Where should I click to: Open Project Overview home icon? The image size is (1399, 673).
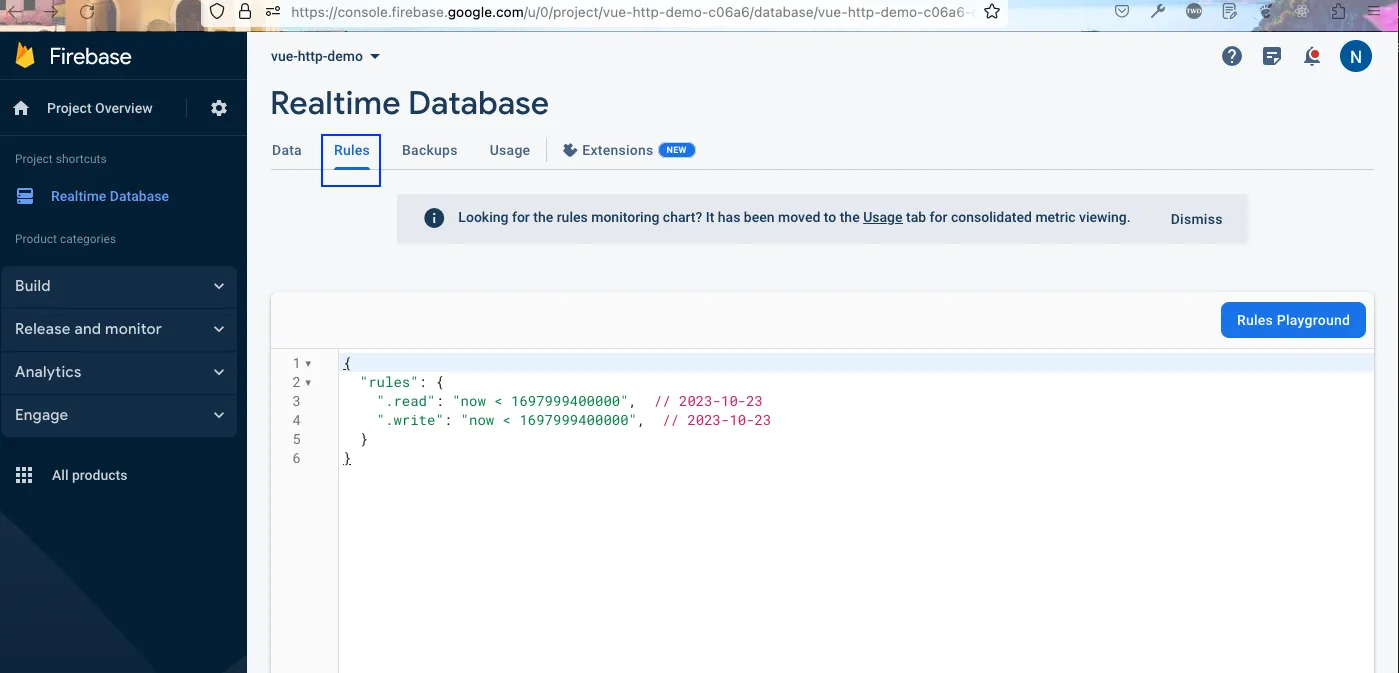pyautogui.click(x=21, y=108)
